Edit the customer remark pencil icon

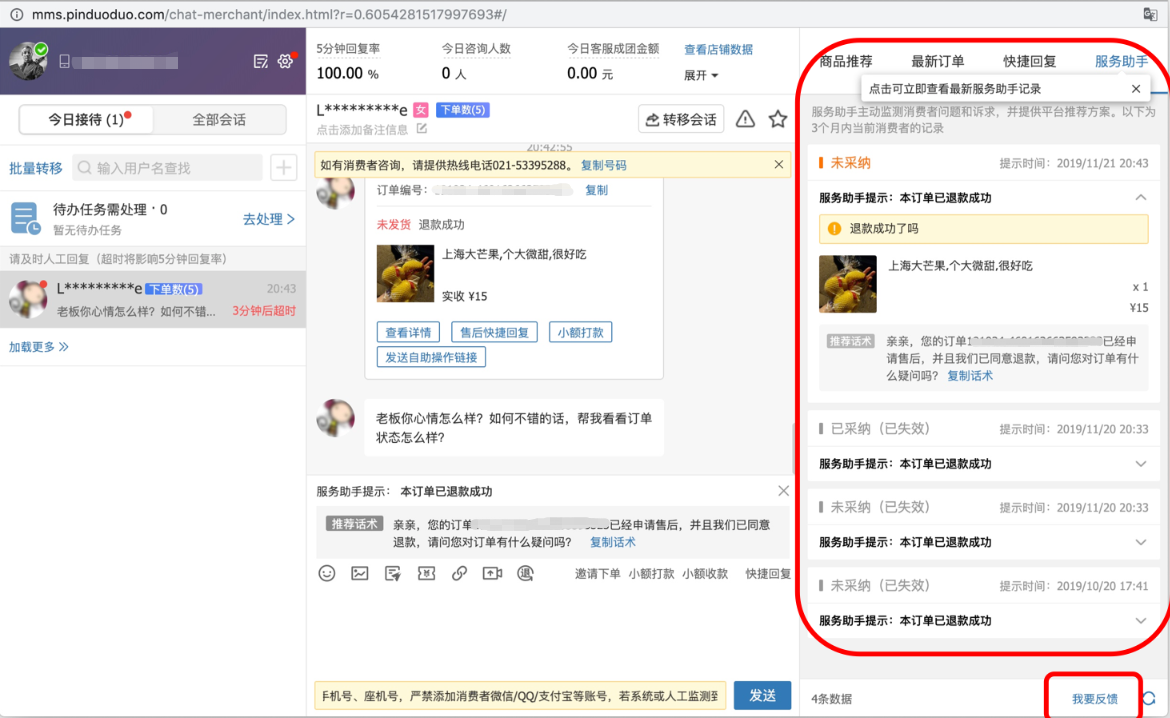(422, 128)
